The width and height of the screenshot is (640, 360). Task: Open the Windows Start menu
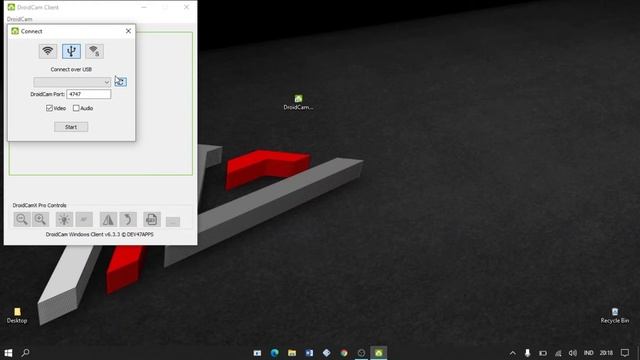[8, 353]
